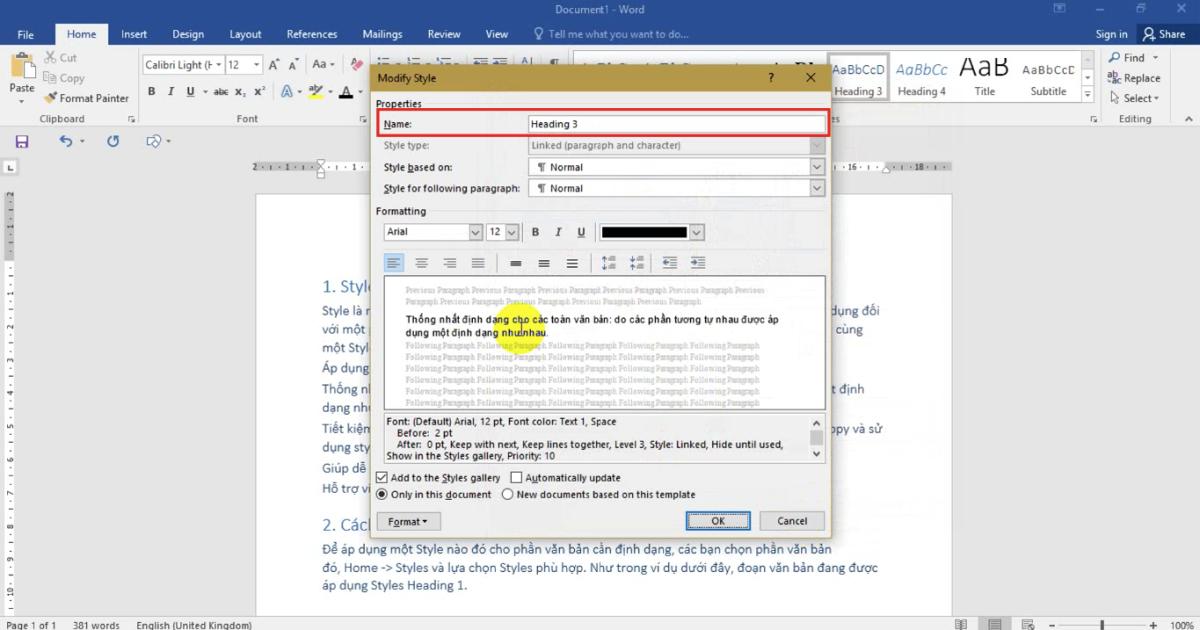This screenshot has height=630, width=1200.
Task: Click the Redo/Repeat icon in quick access toolbar
Action: 113,142
